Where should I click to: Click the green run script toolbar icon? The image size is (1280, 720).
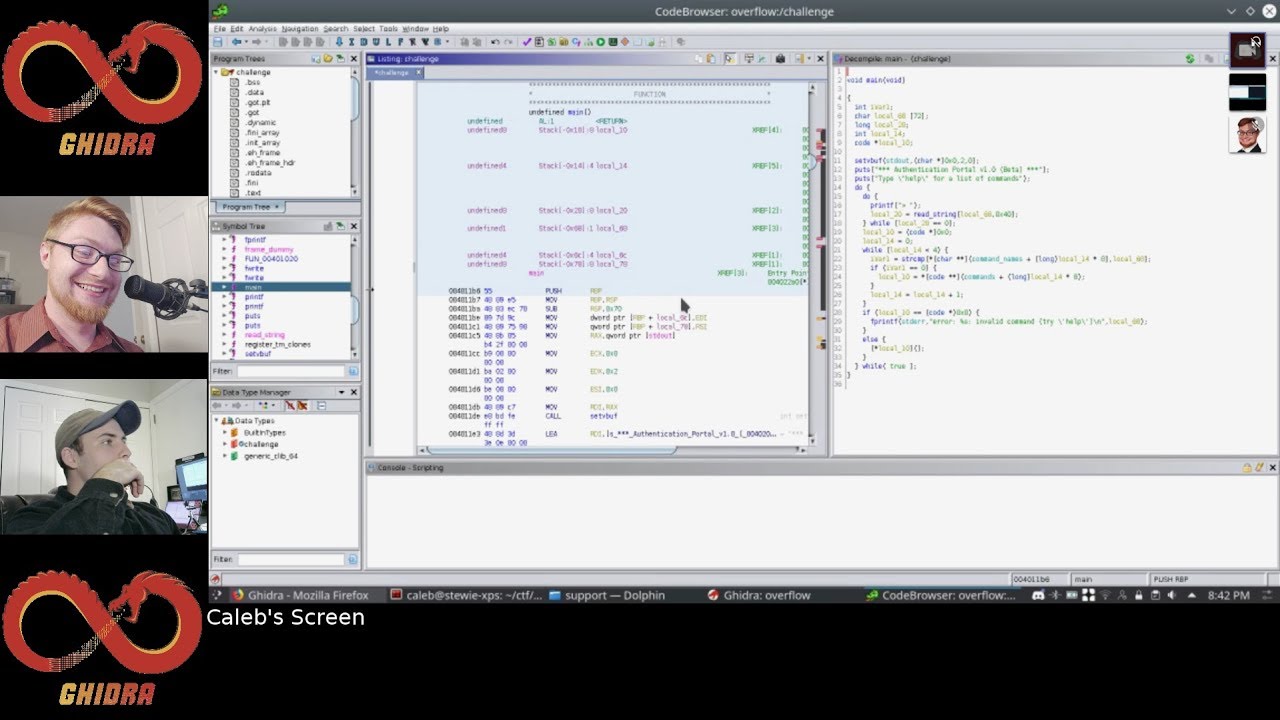coord(601,42)
